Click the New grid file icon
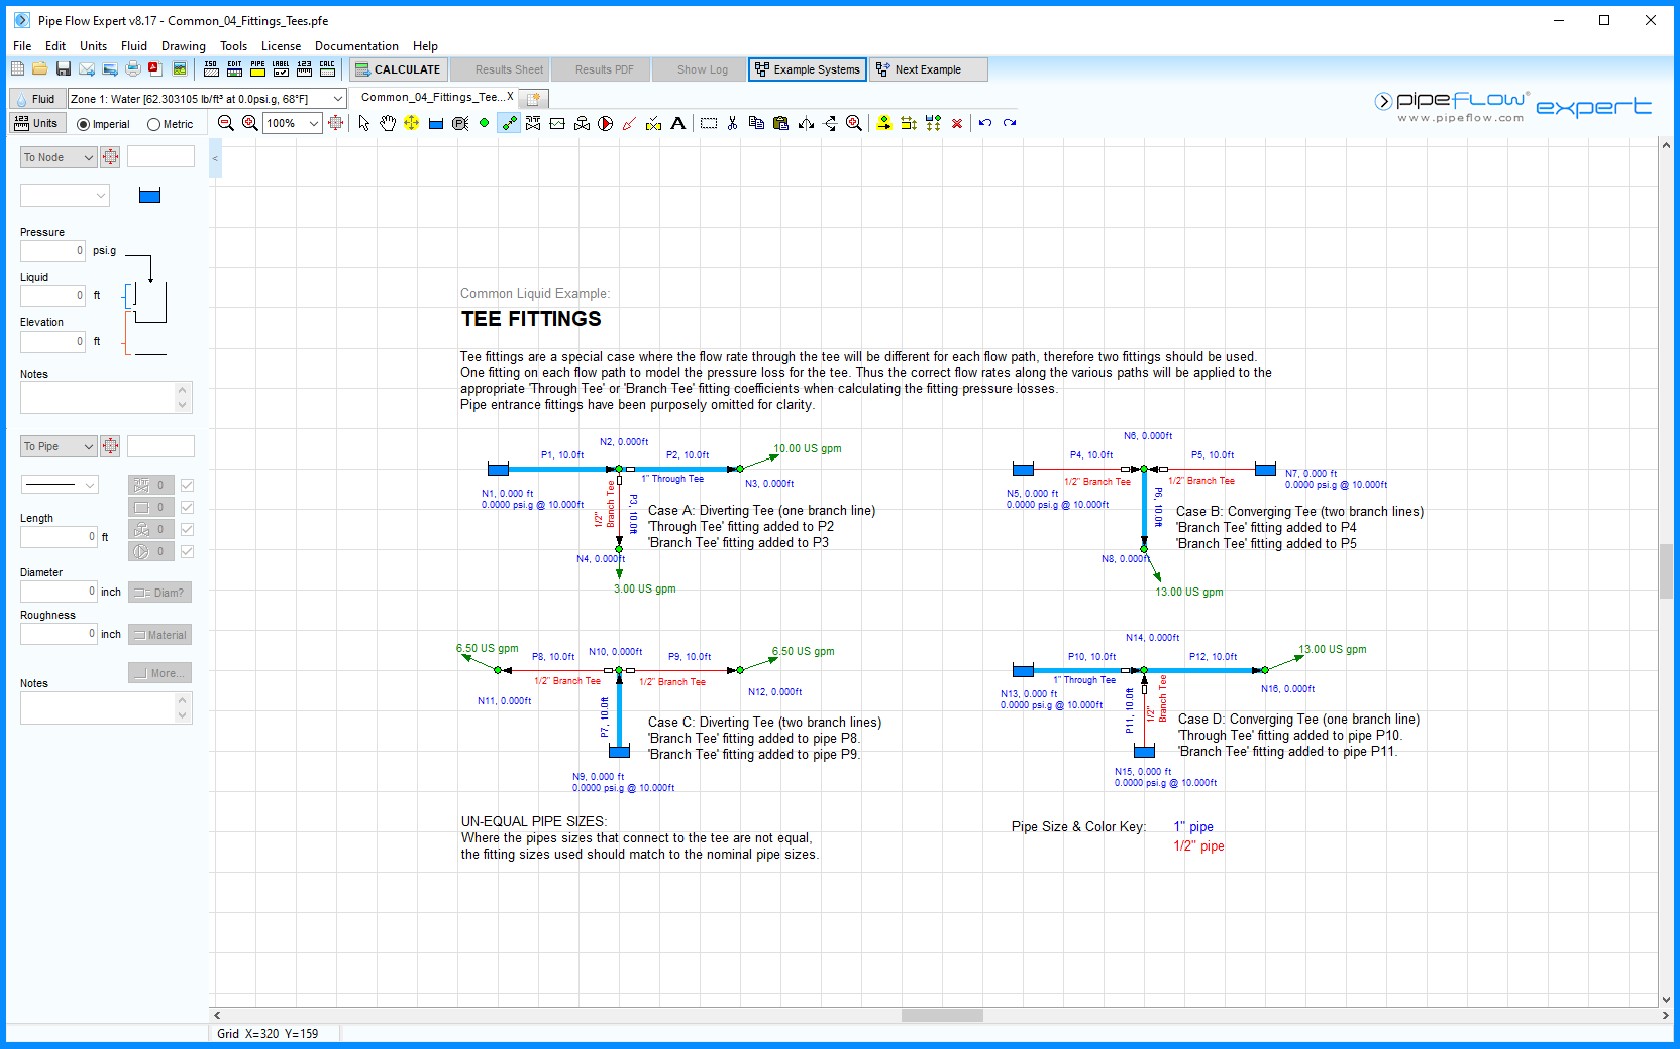The height and width of the screenshot is (1049, 1680). [17, 69]
